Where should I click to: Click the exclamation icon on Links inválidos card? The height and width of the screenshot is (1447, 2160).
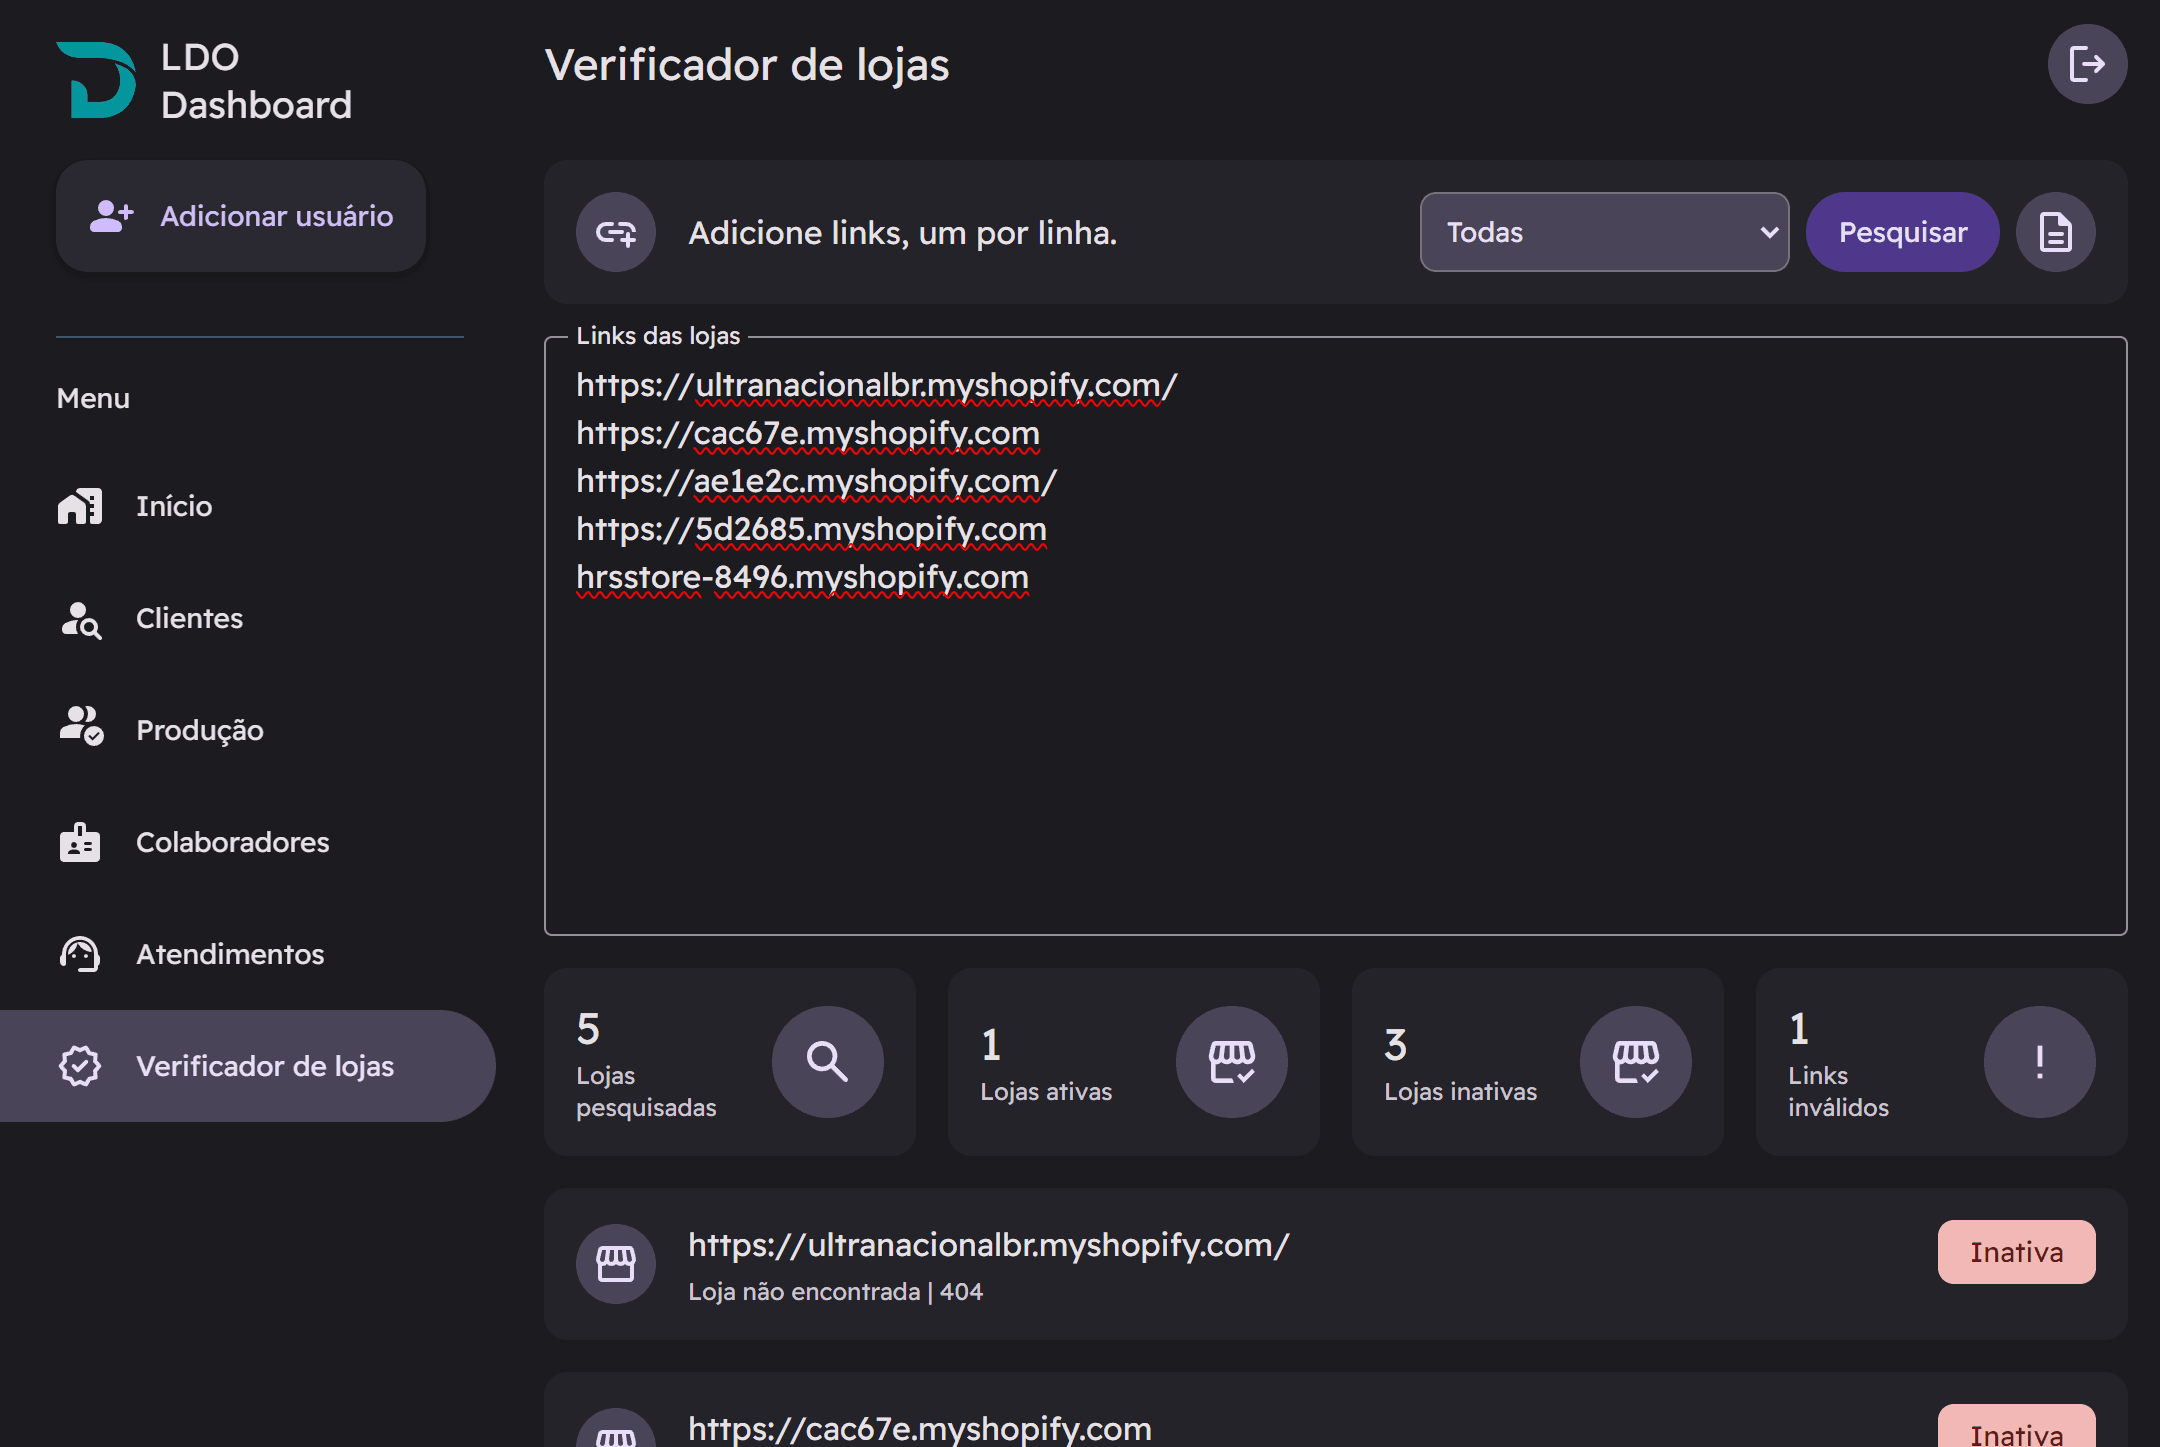pyautogui.click(x=2039, y=1061)
